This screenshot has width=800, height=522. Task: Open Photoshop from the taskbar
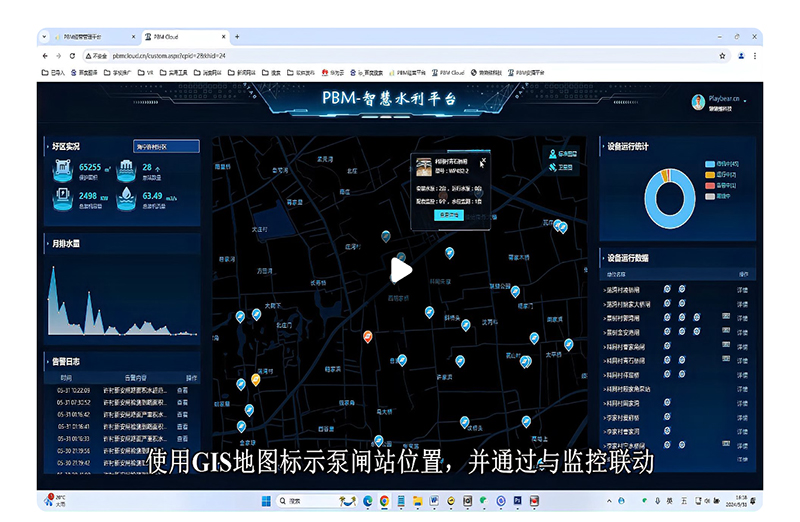click(517, 501)
